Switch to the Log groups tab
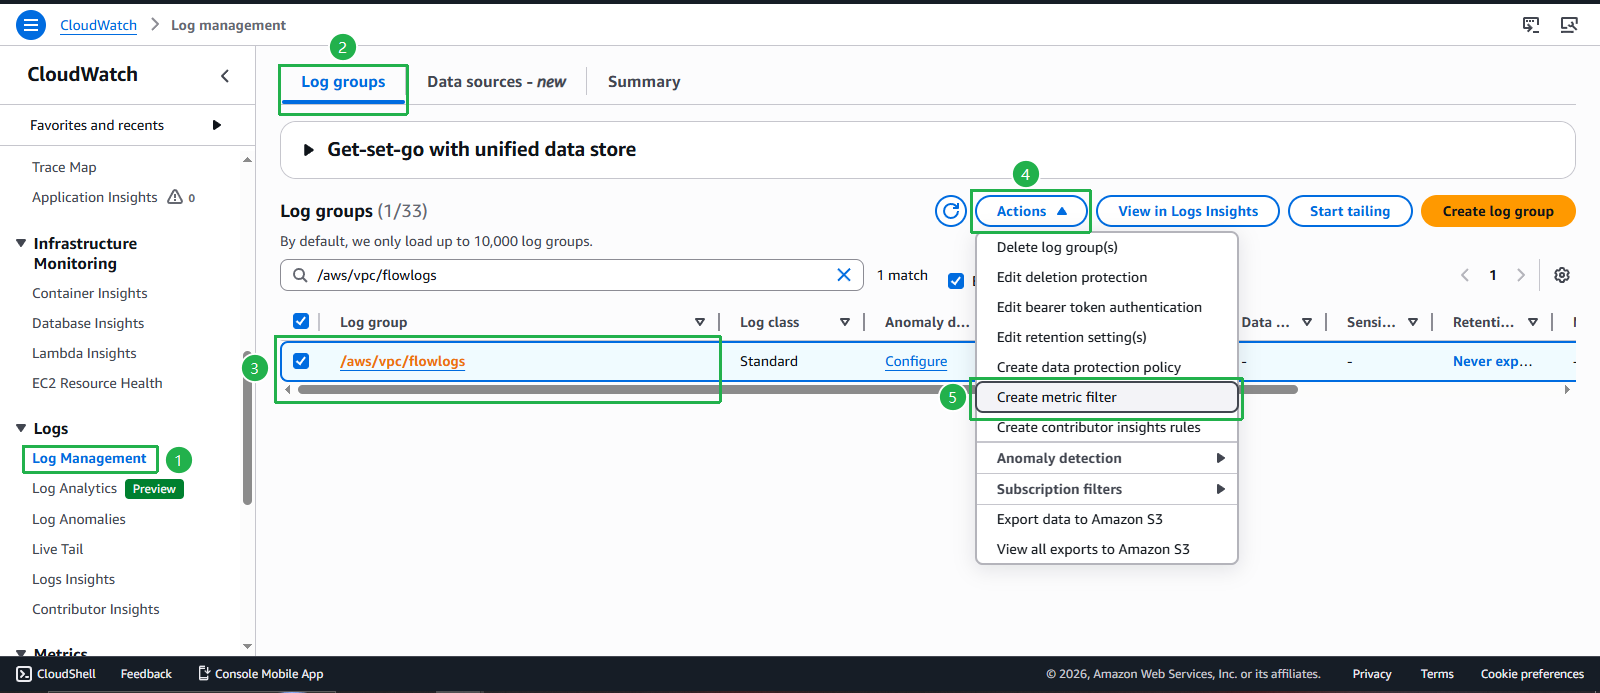This screenshot has height=693, width=1600. pos(343,82)
